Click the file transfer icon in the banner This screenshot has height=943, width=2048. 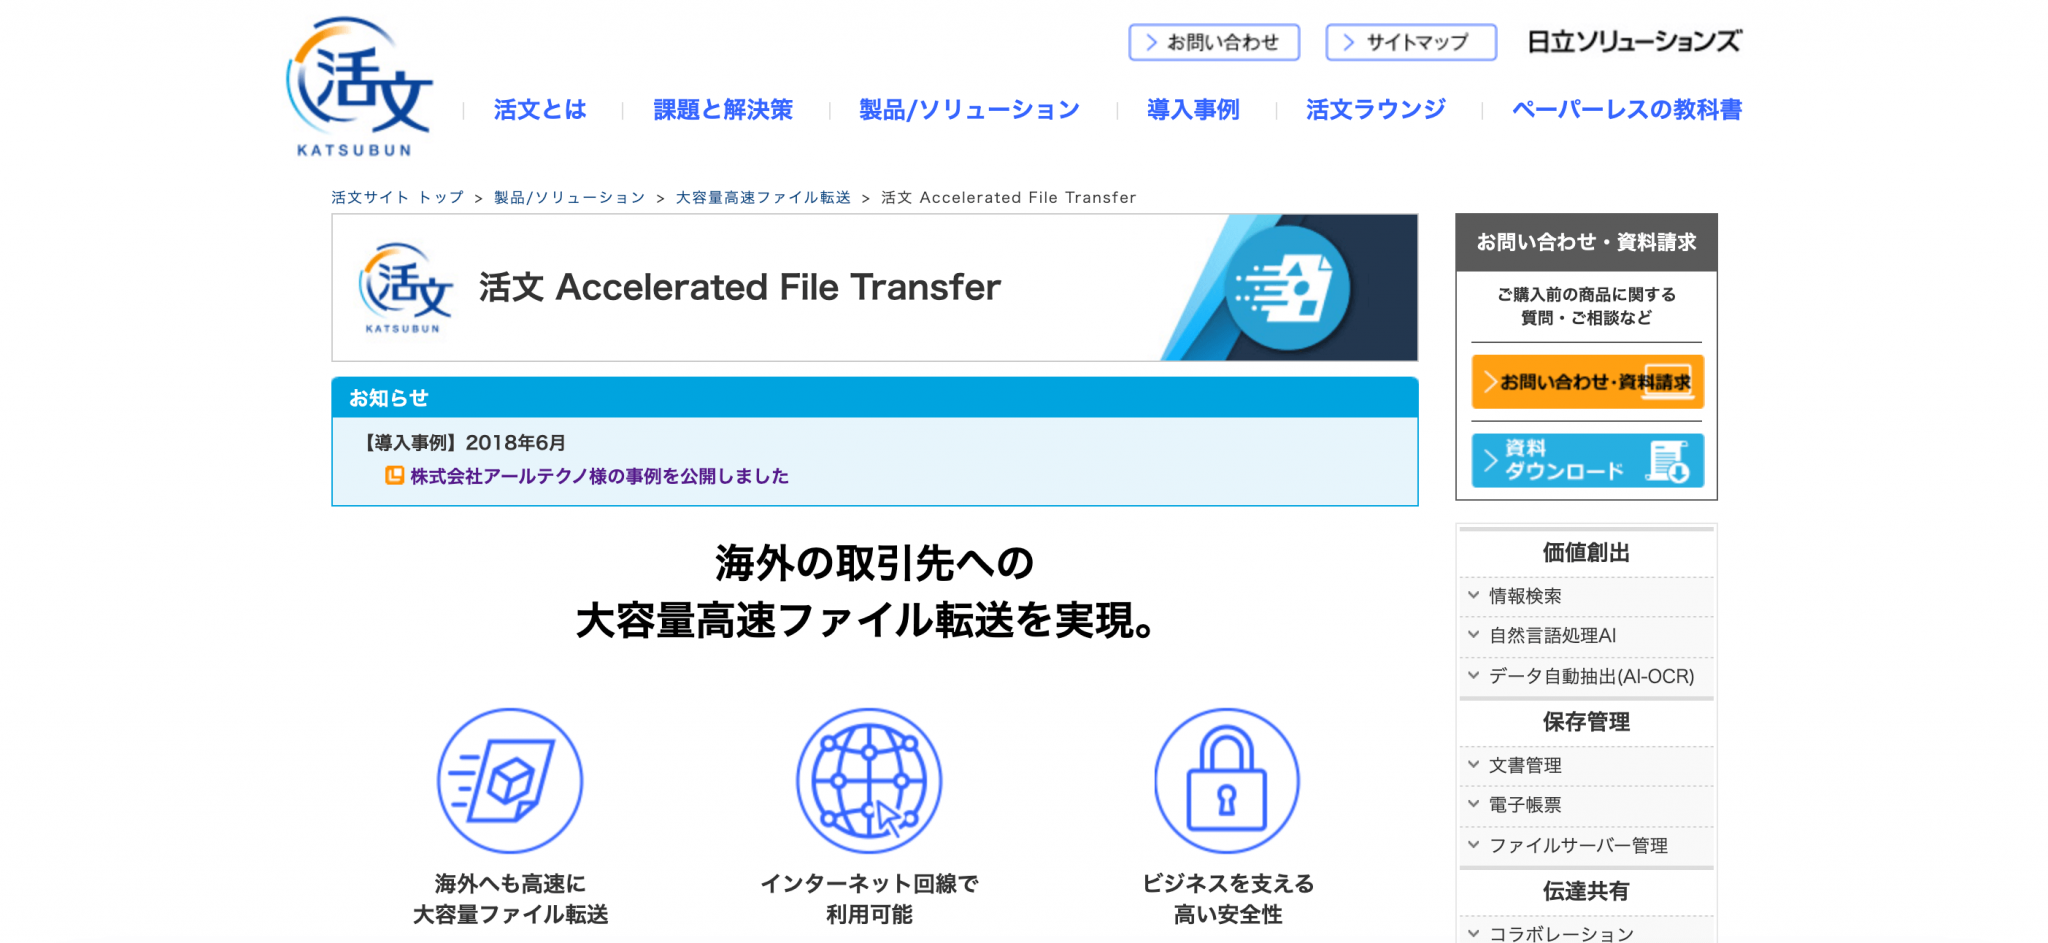tap(1289, 287)
